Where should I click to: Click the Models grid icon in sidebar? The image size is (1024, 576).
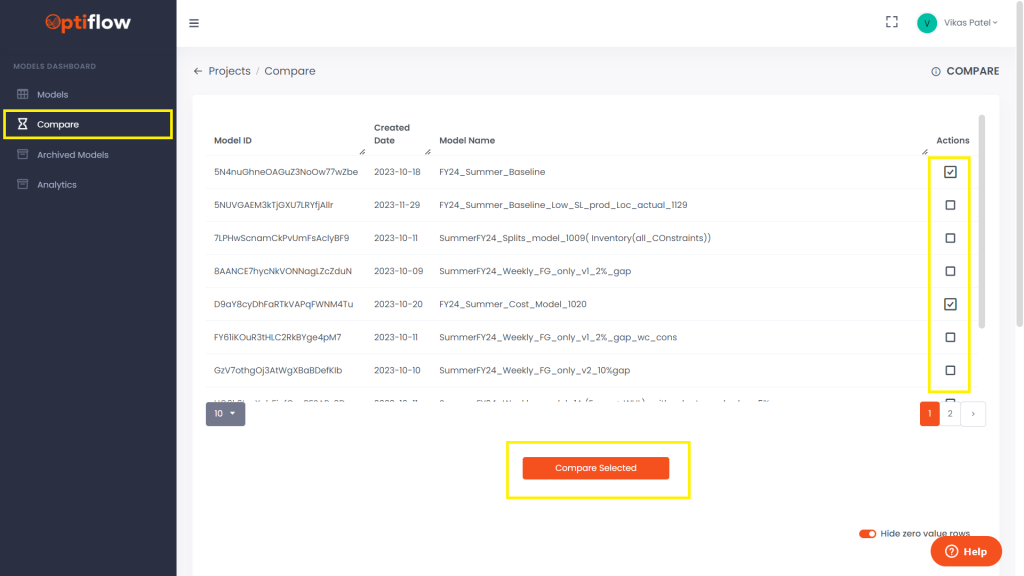(x=23, y=94)
